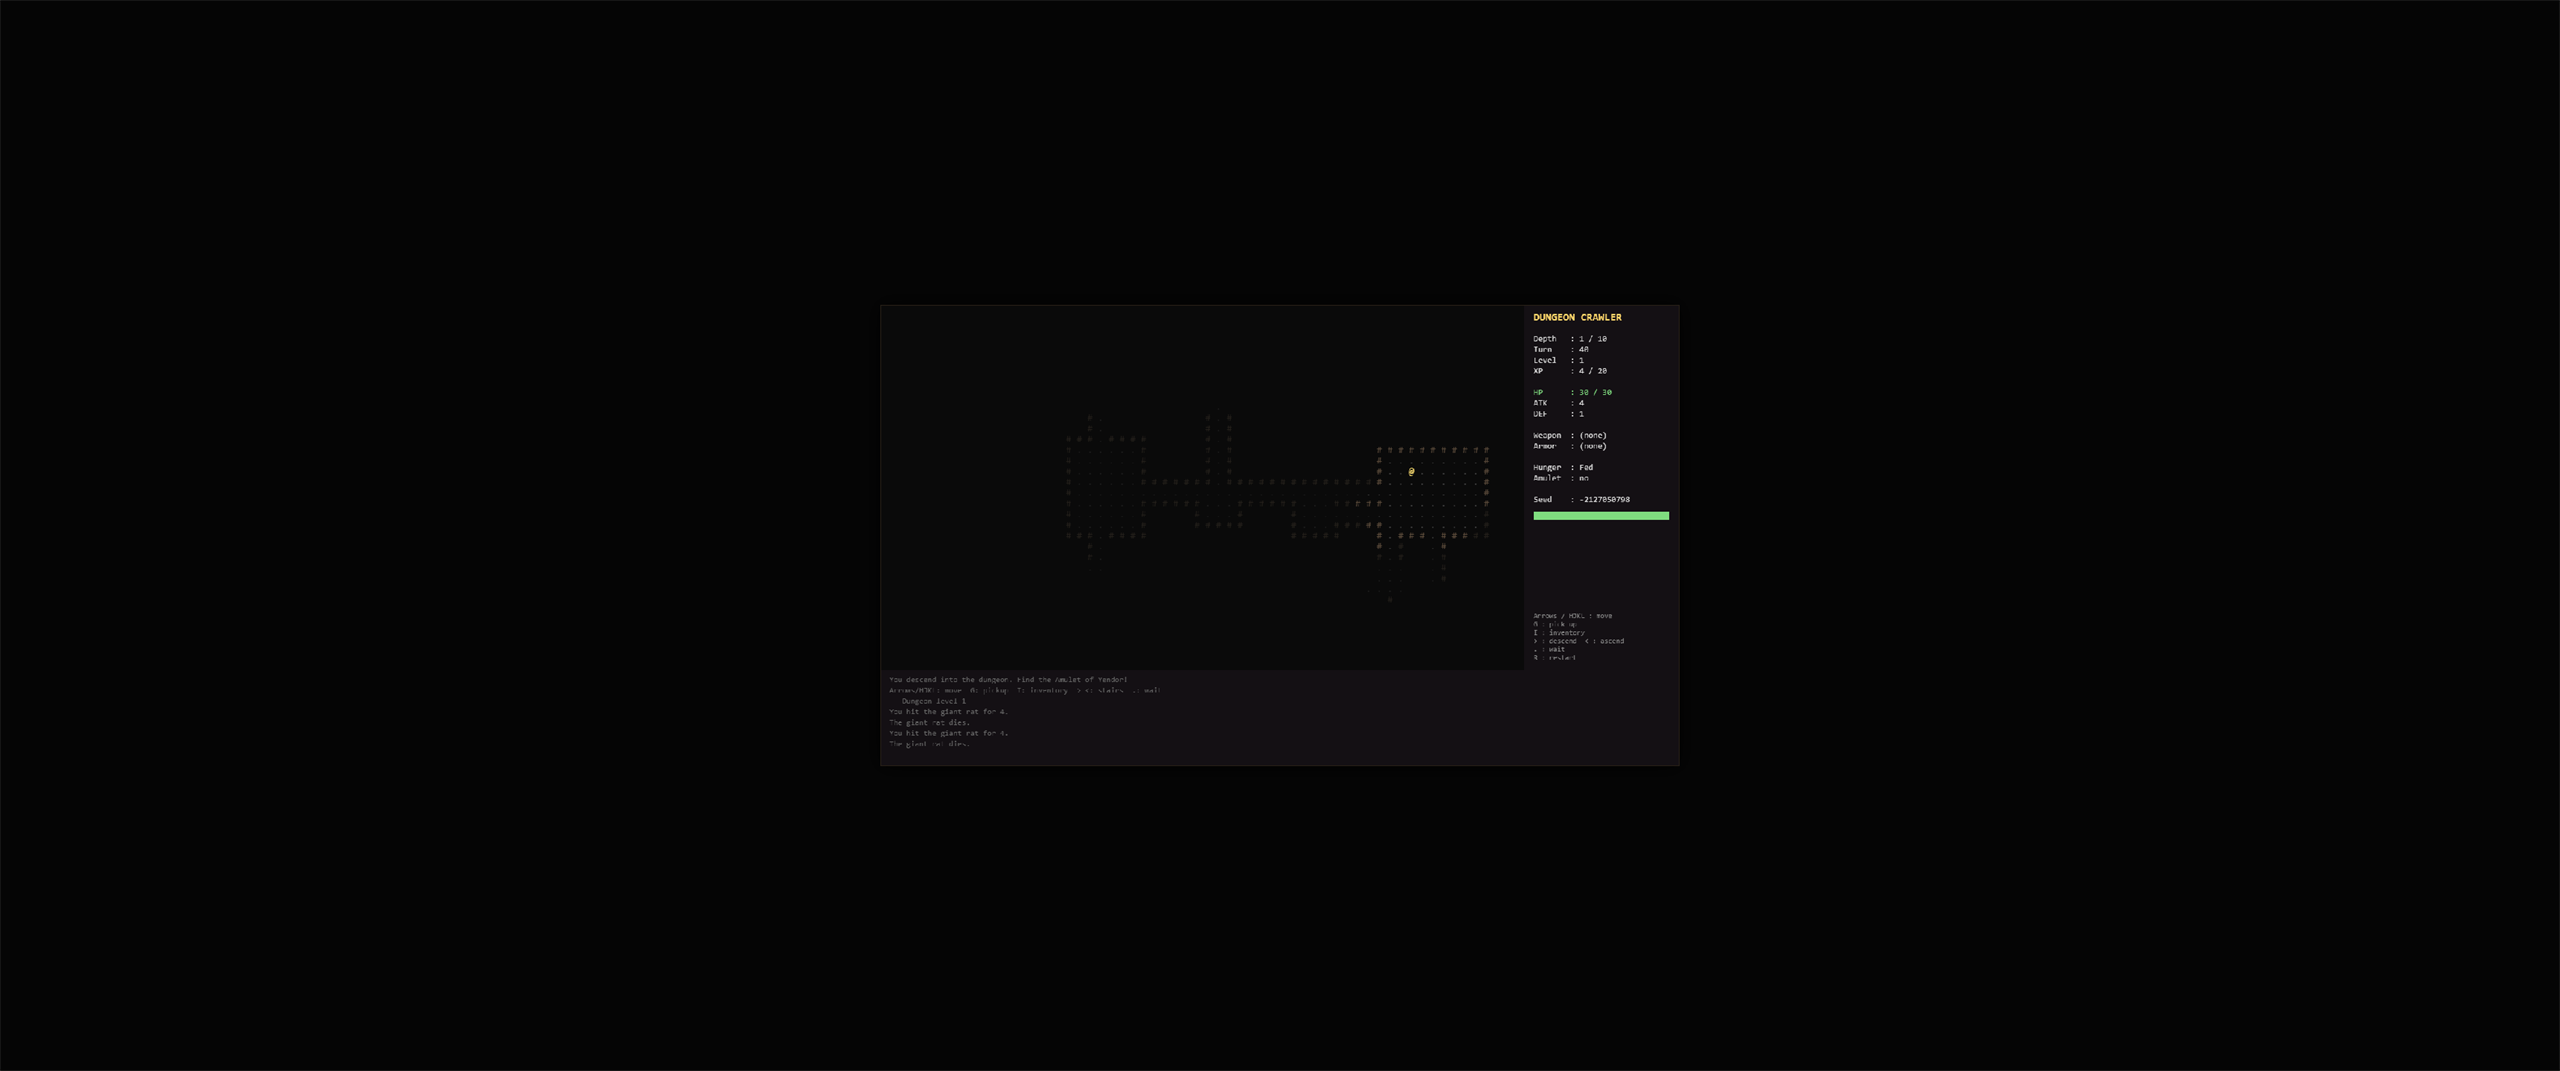The width and height of the screenshot is (2560, 1071).
Task: Click the 'XP : 4 / 20' stat line
Action: (x=1570, y=371)
